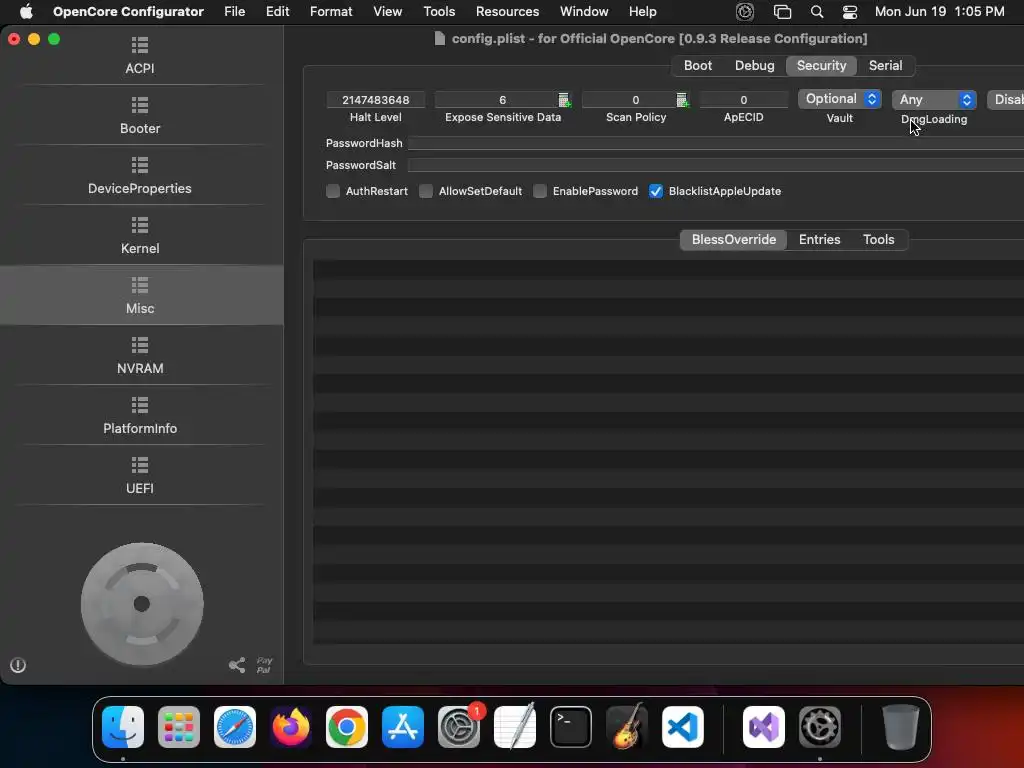
Task: Switch to the Serial tab
Action: pyautogui.click(x=885, y=66)
